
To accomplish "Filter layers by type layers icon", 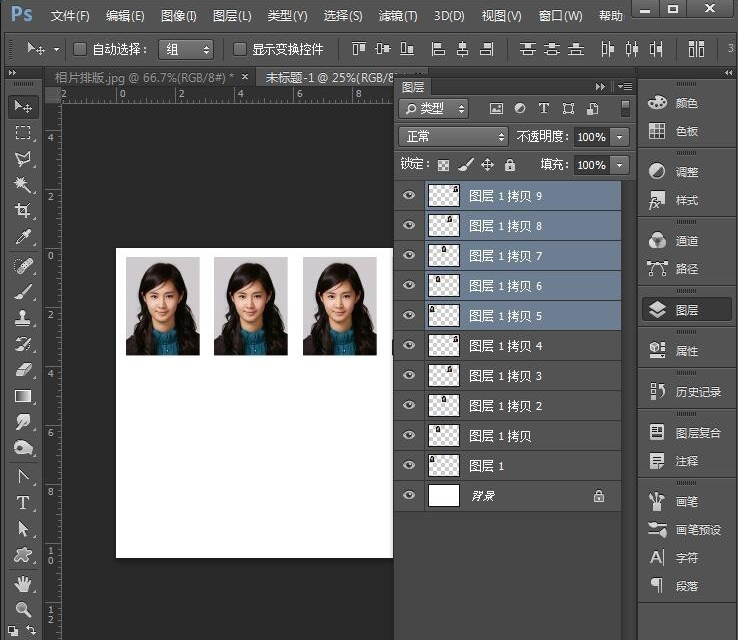I will click(544, 108).
